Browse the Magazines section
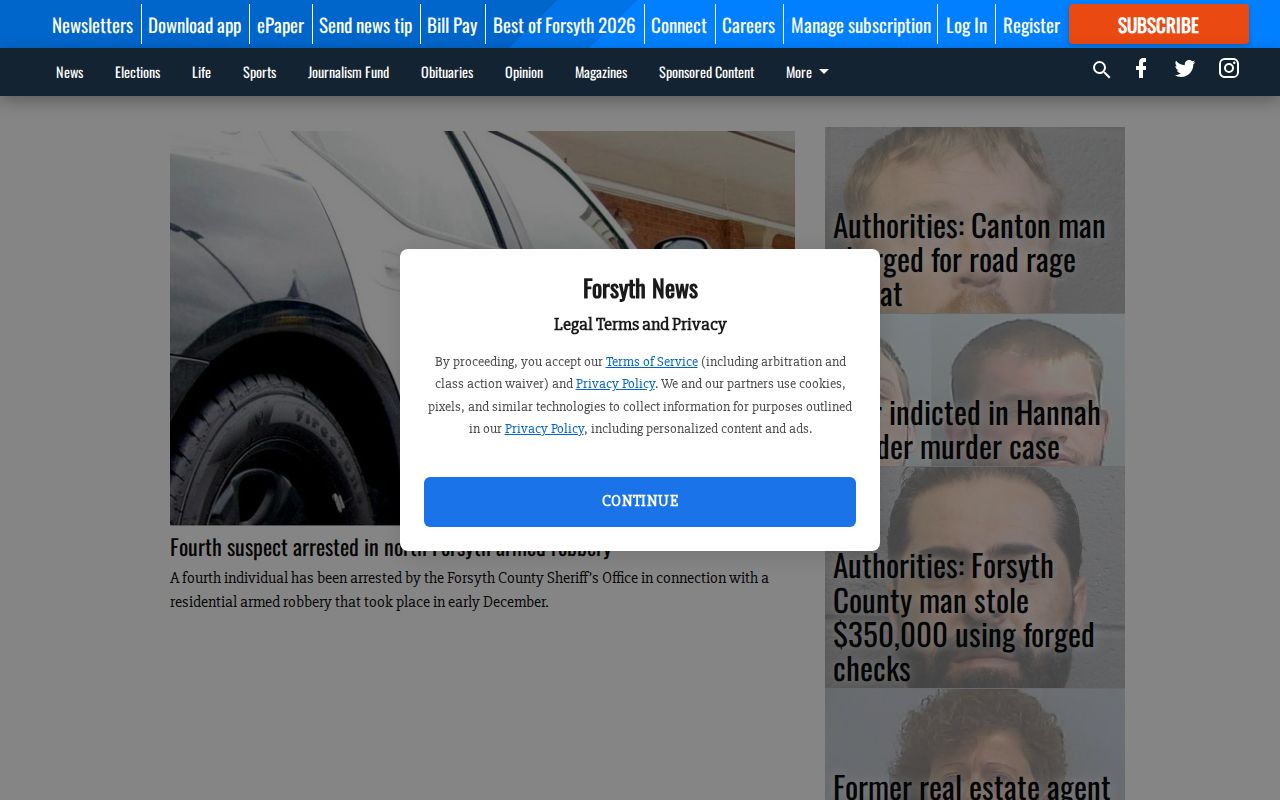The image size is (1280, 800). (601, 72)
